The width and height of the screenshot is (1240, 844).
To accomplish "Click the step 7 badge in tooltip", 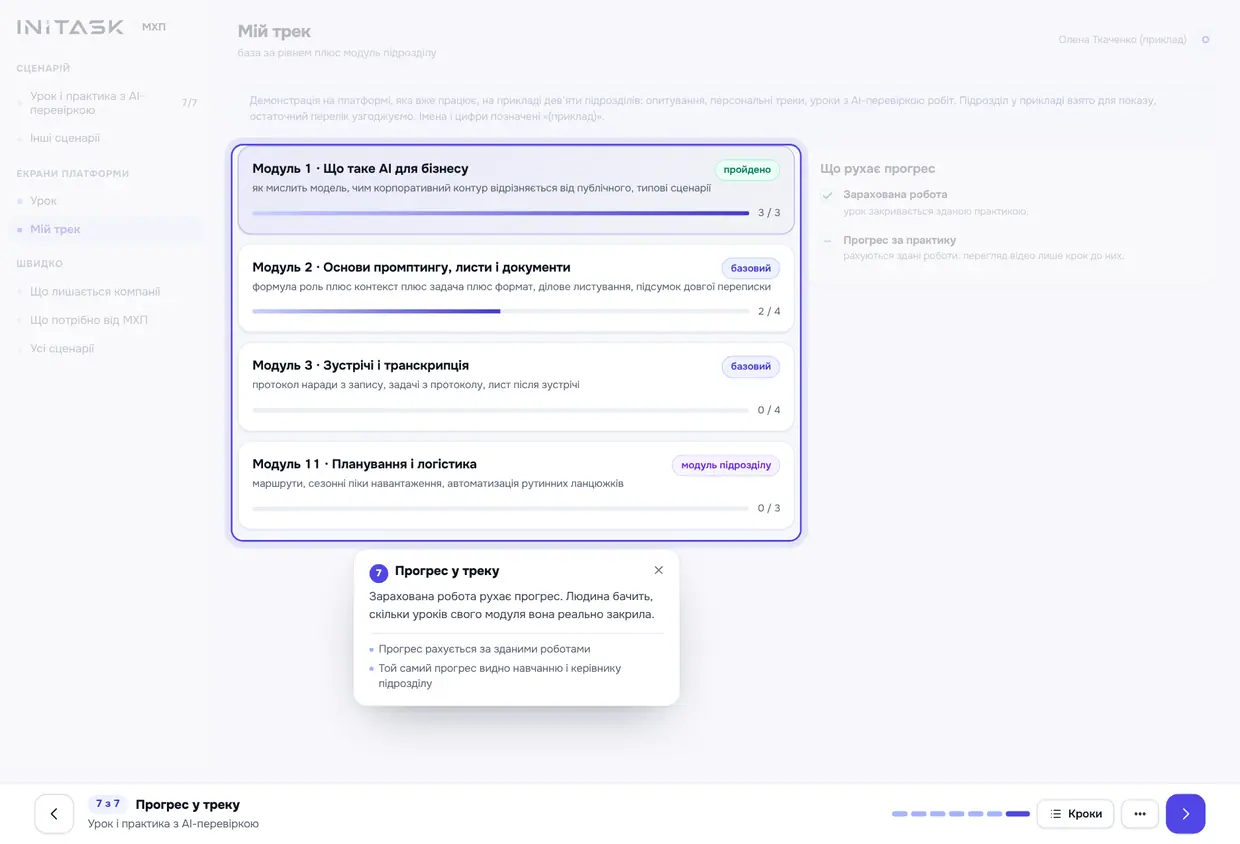I will point(378,573).
